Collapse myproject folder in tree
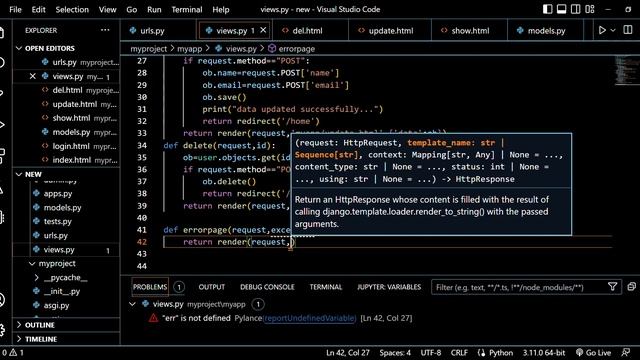The image size is (640, 360). 57,264
